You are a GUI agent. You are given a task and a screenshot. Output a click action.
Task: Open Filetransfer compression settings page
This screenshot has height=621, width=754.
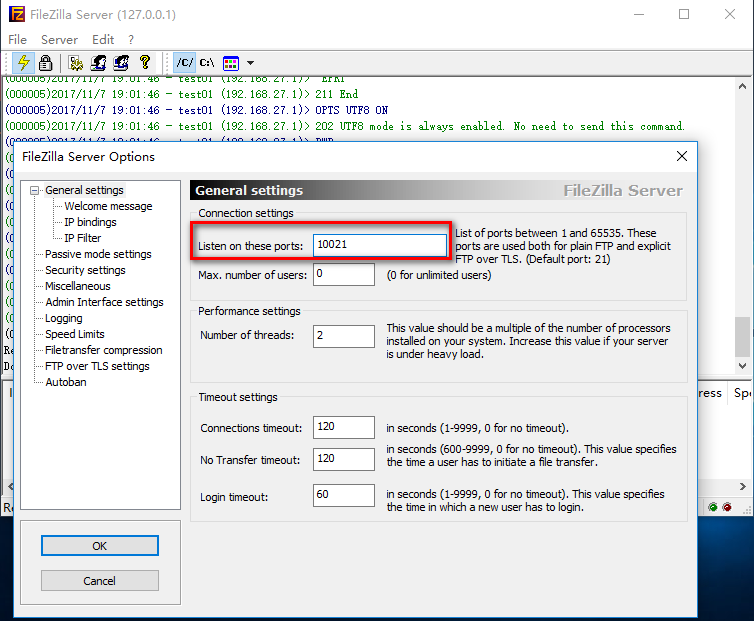[x=104, y=350]
